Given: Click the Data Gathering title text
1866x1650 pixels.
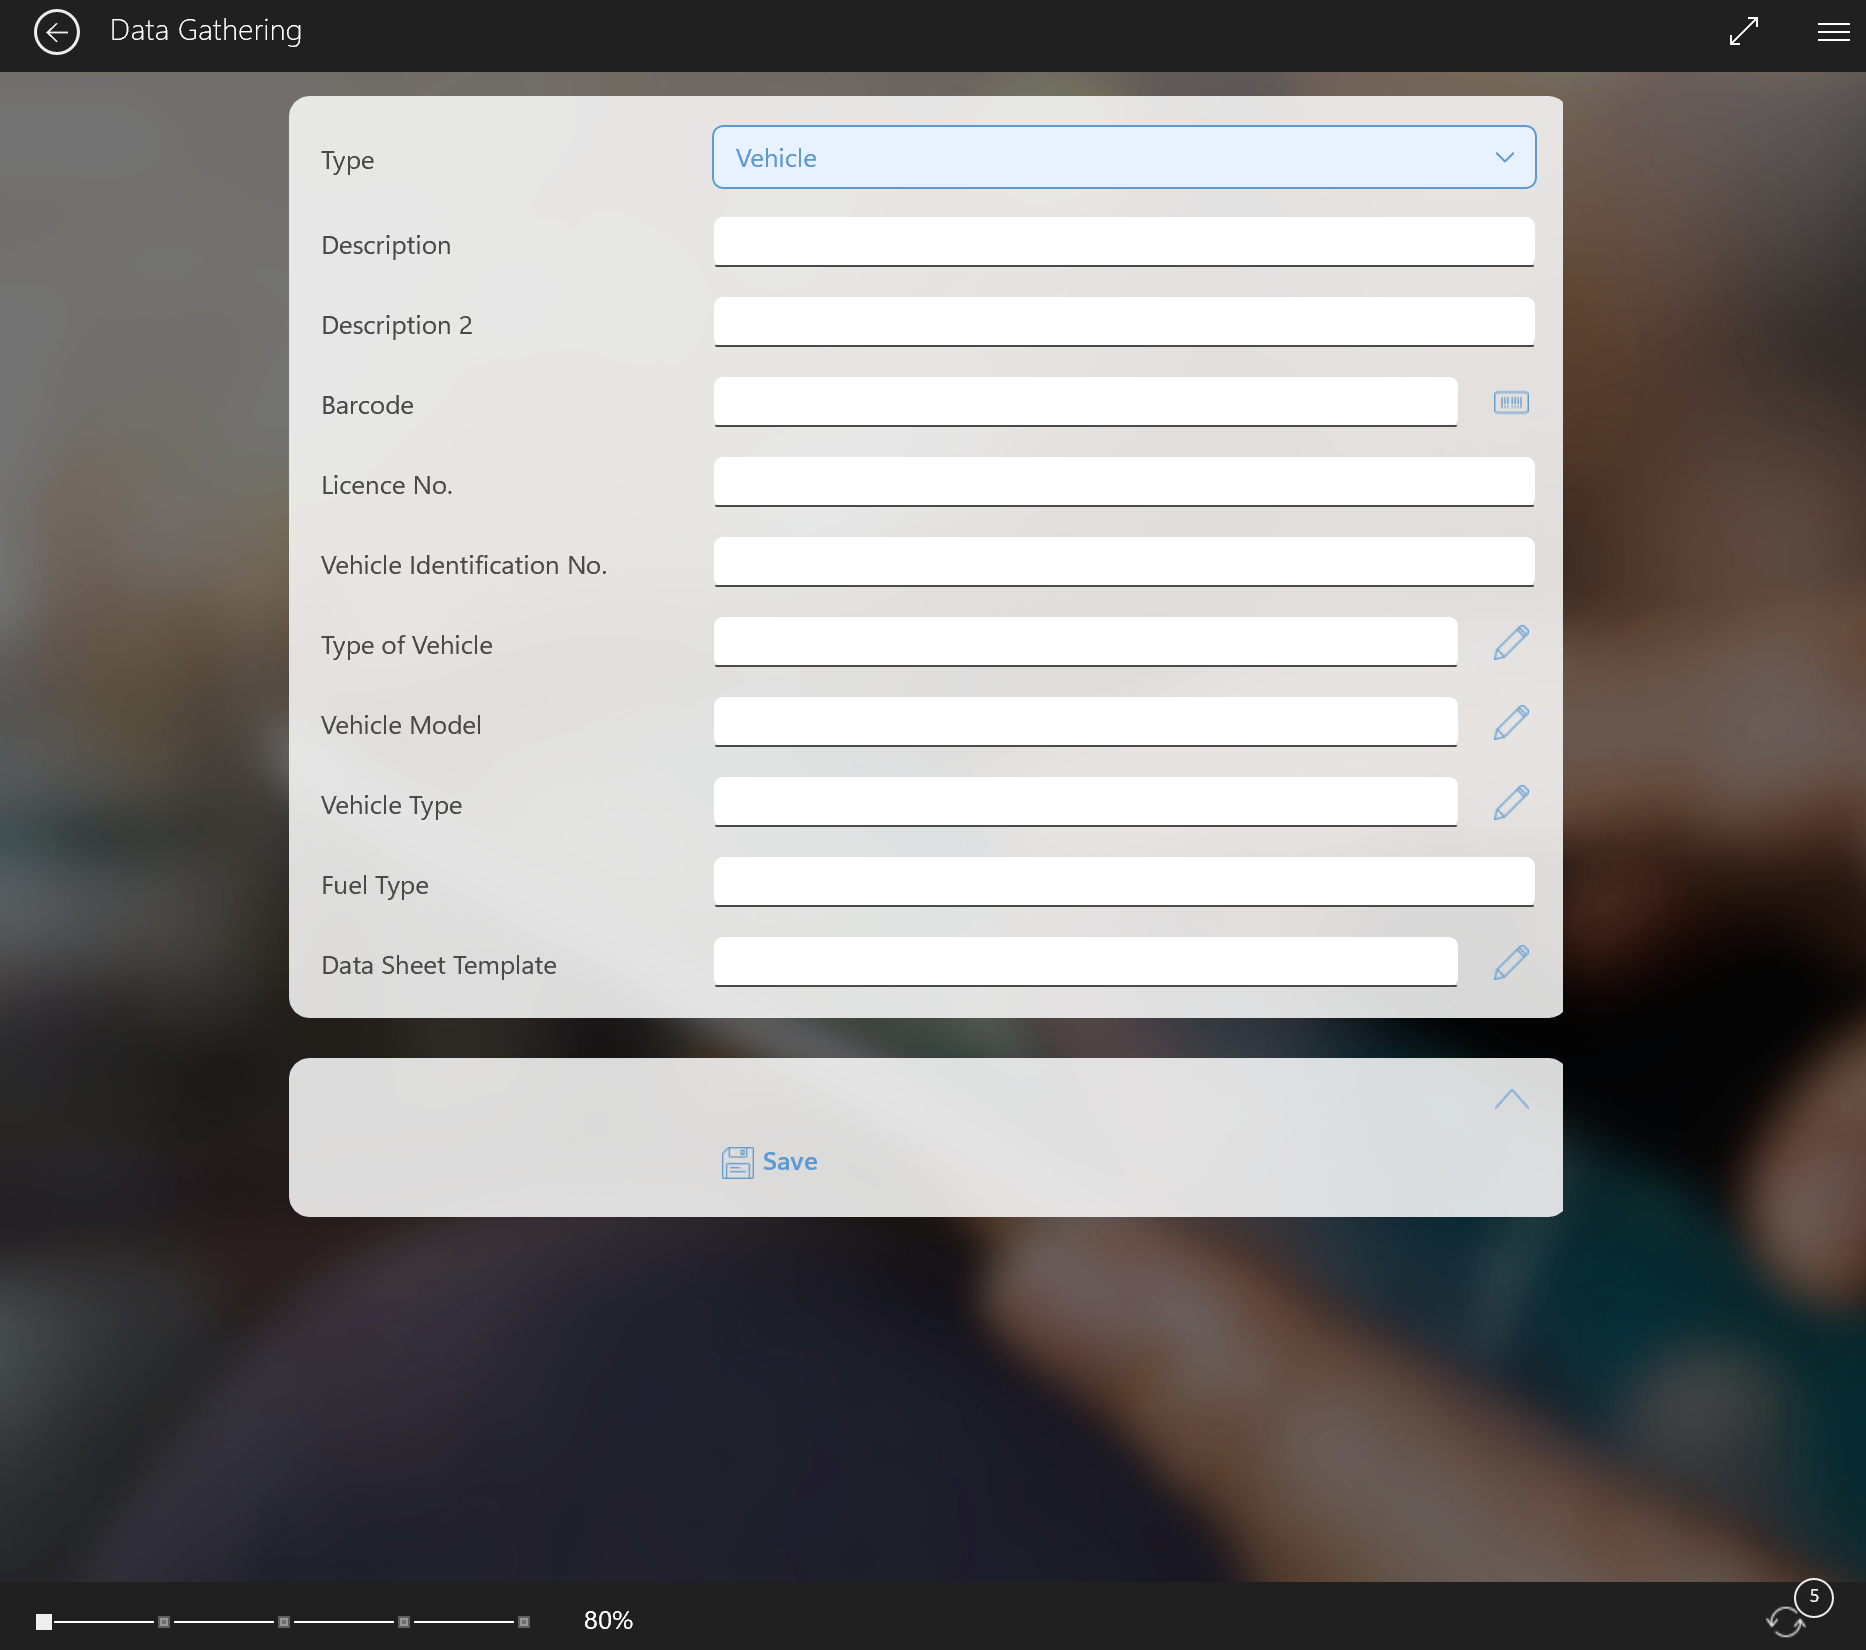Looking at the screenshot, I should [206, 31].
